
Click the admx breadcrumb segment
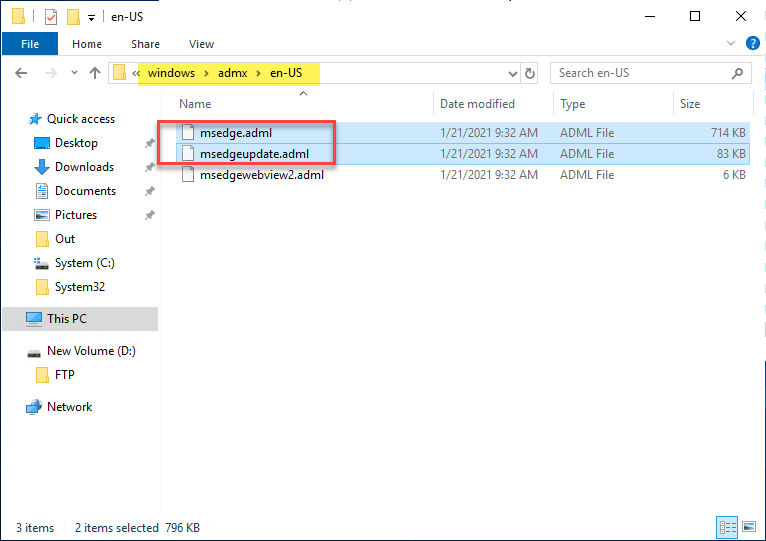pos(233,73)
